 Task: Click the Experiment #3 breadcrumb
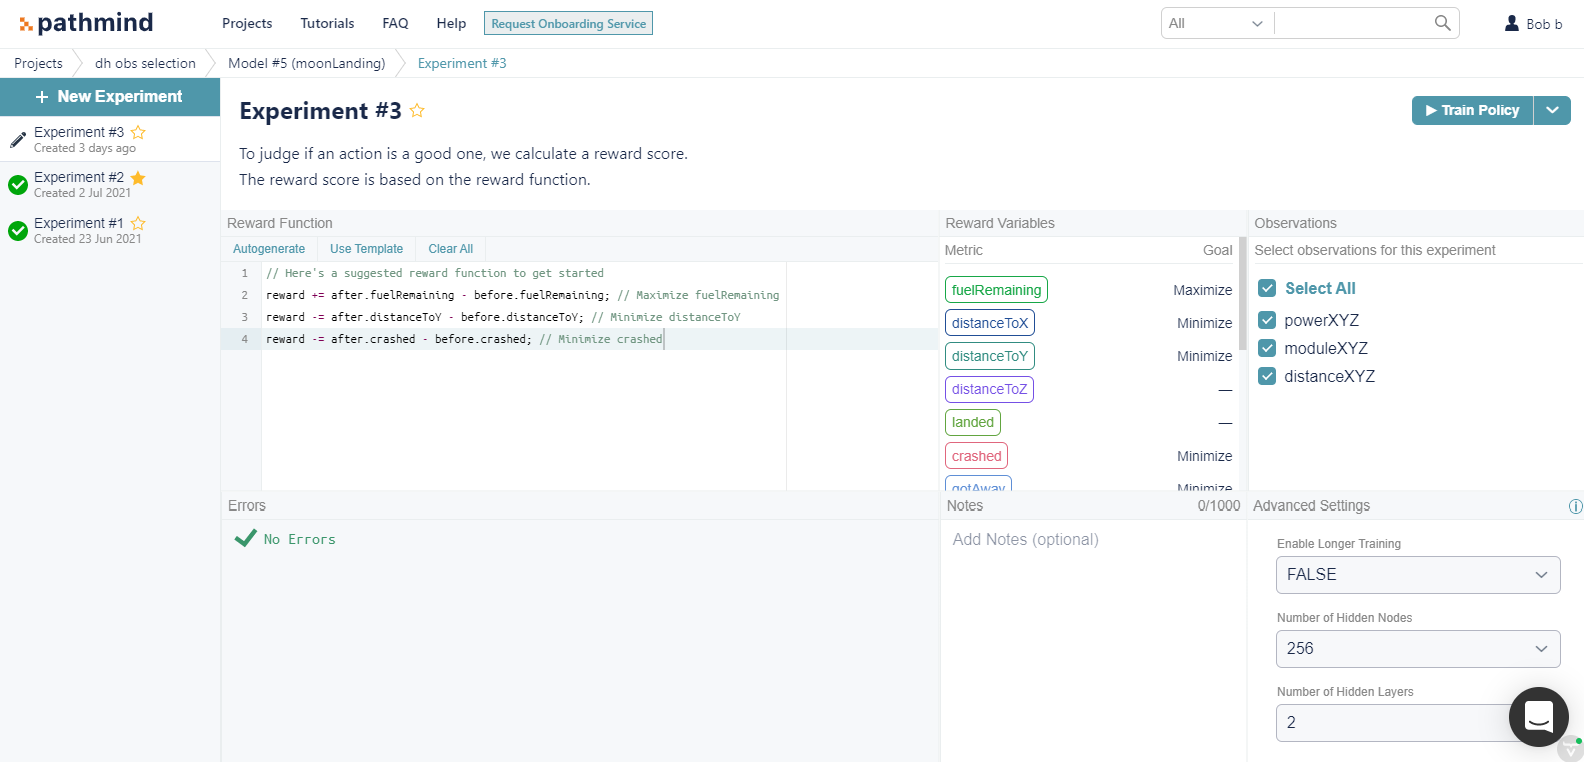462,63
